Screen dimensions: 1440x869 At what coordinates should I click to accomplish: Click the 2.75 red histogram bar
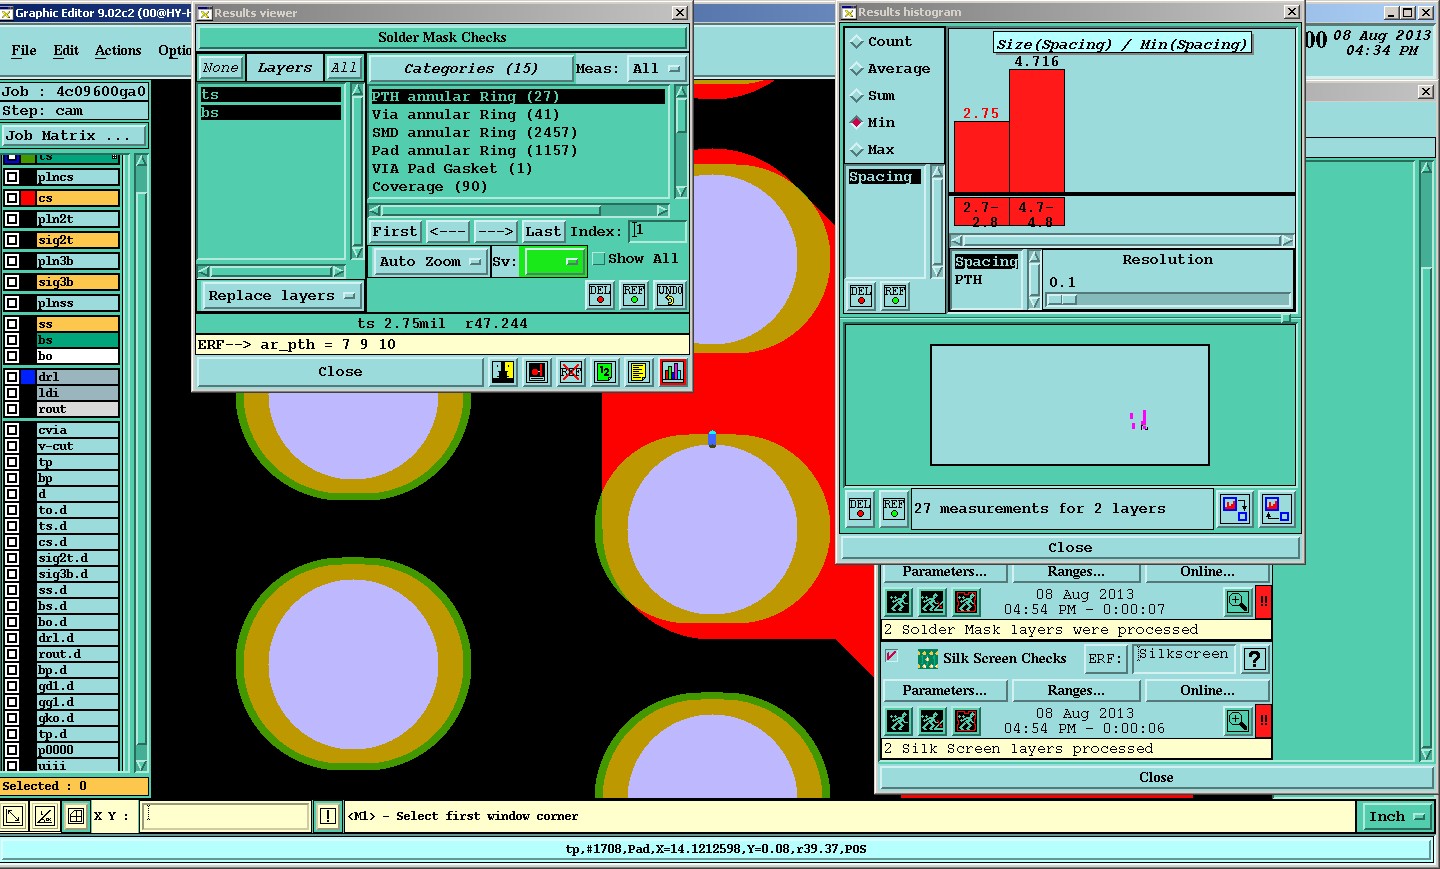[982, 157]
